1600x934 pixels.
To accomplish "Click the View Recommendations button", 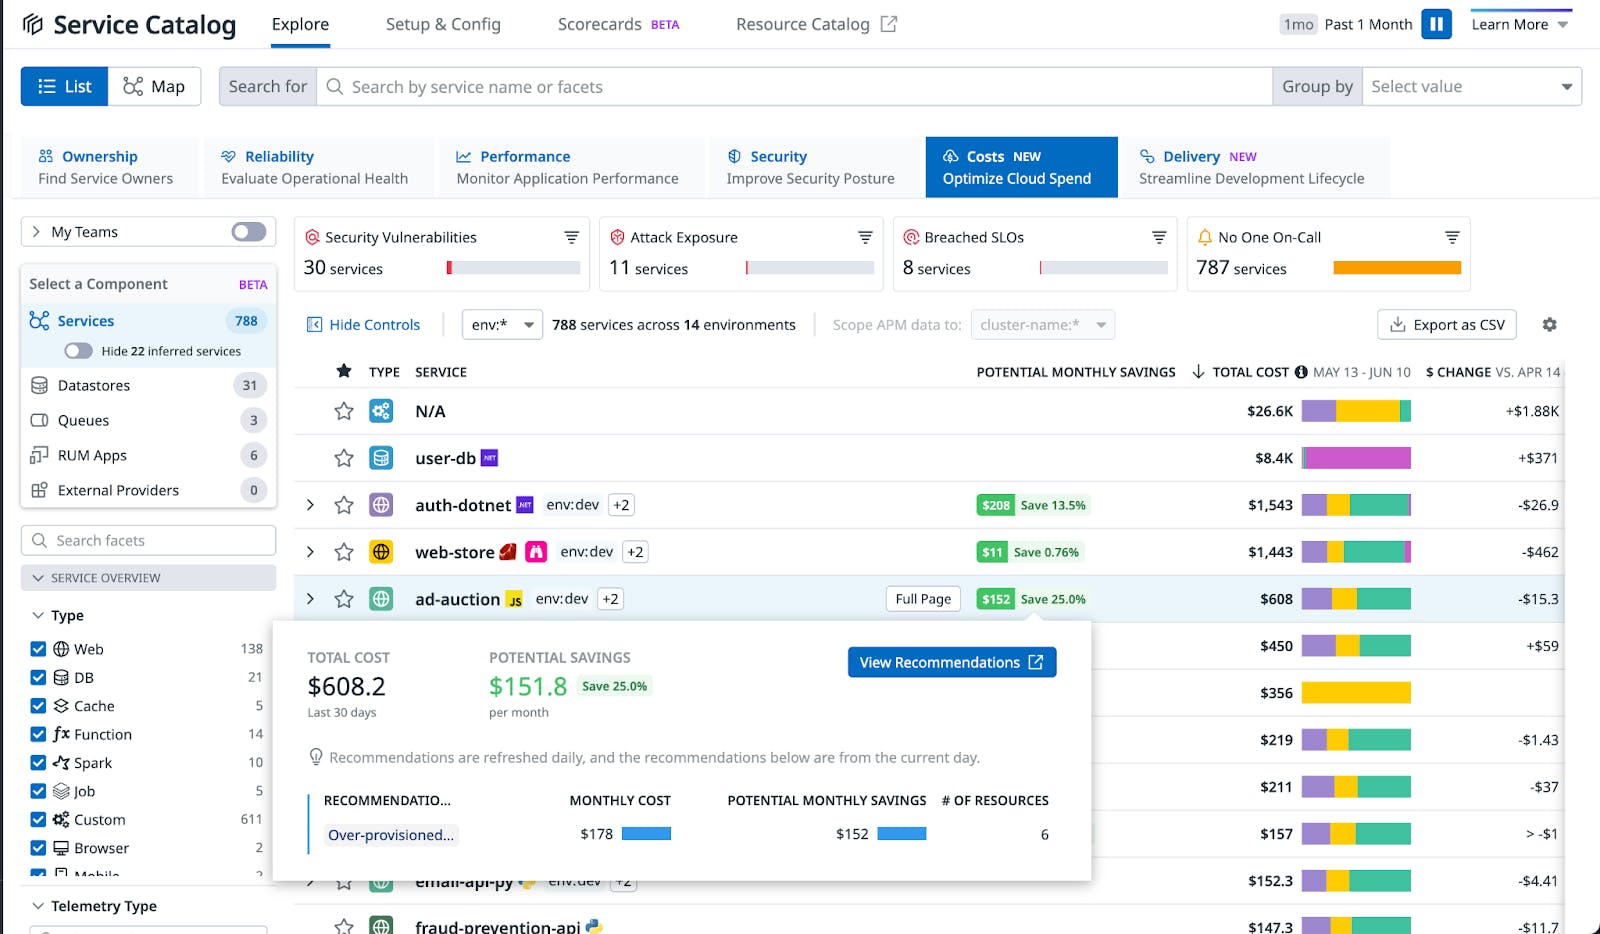I will point(951,662).
